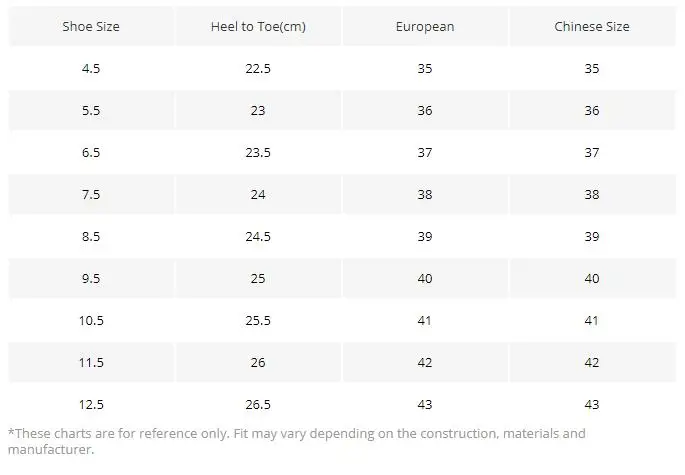Viewport: 685px width, 475px height.
Task: Select the European column header
Action: [425, 27]
